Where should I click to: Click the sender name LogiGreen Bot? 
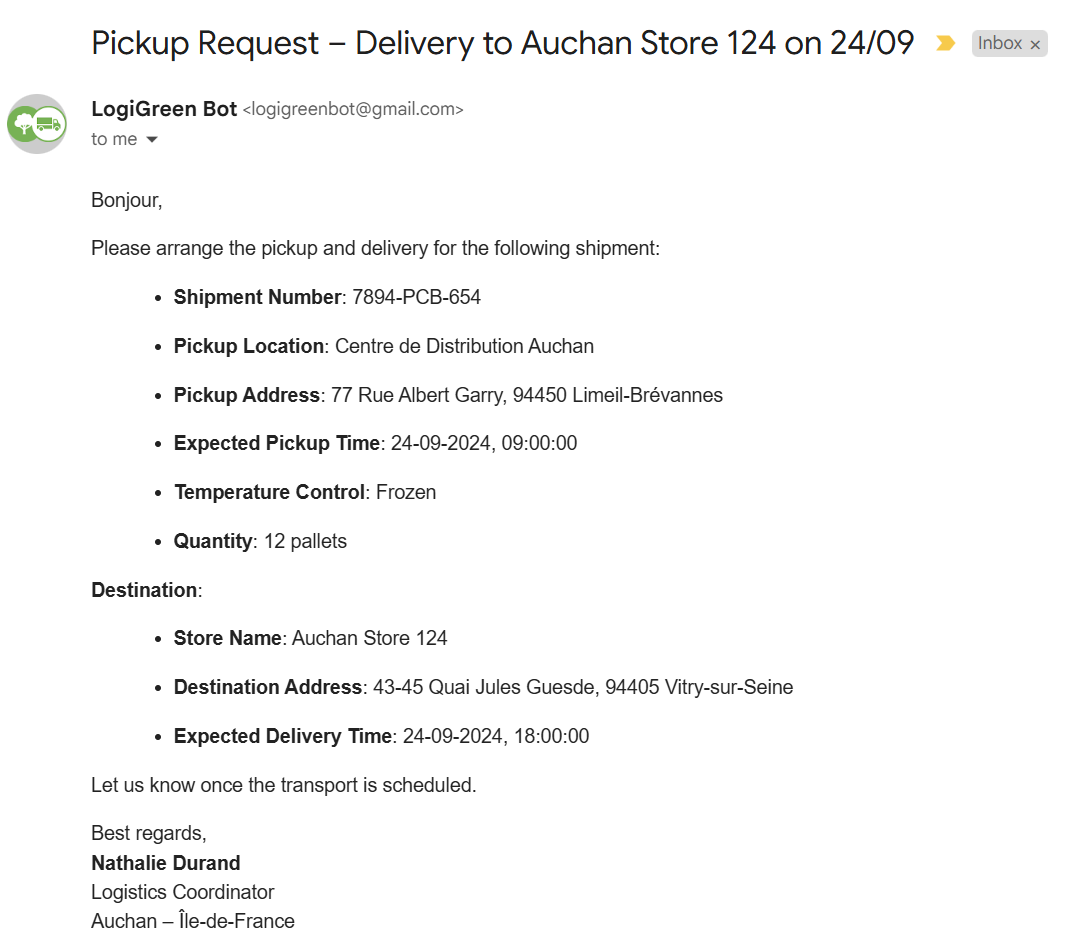(x=164, y=109)
